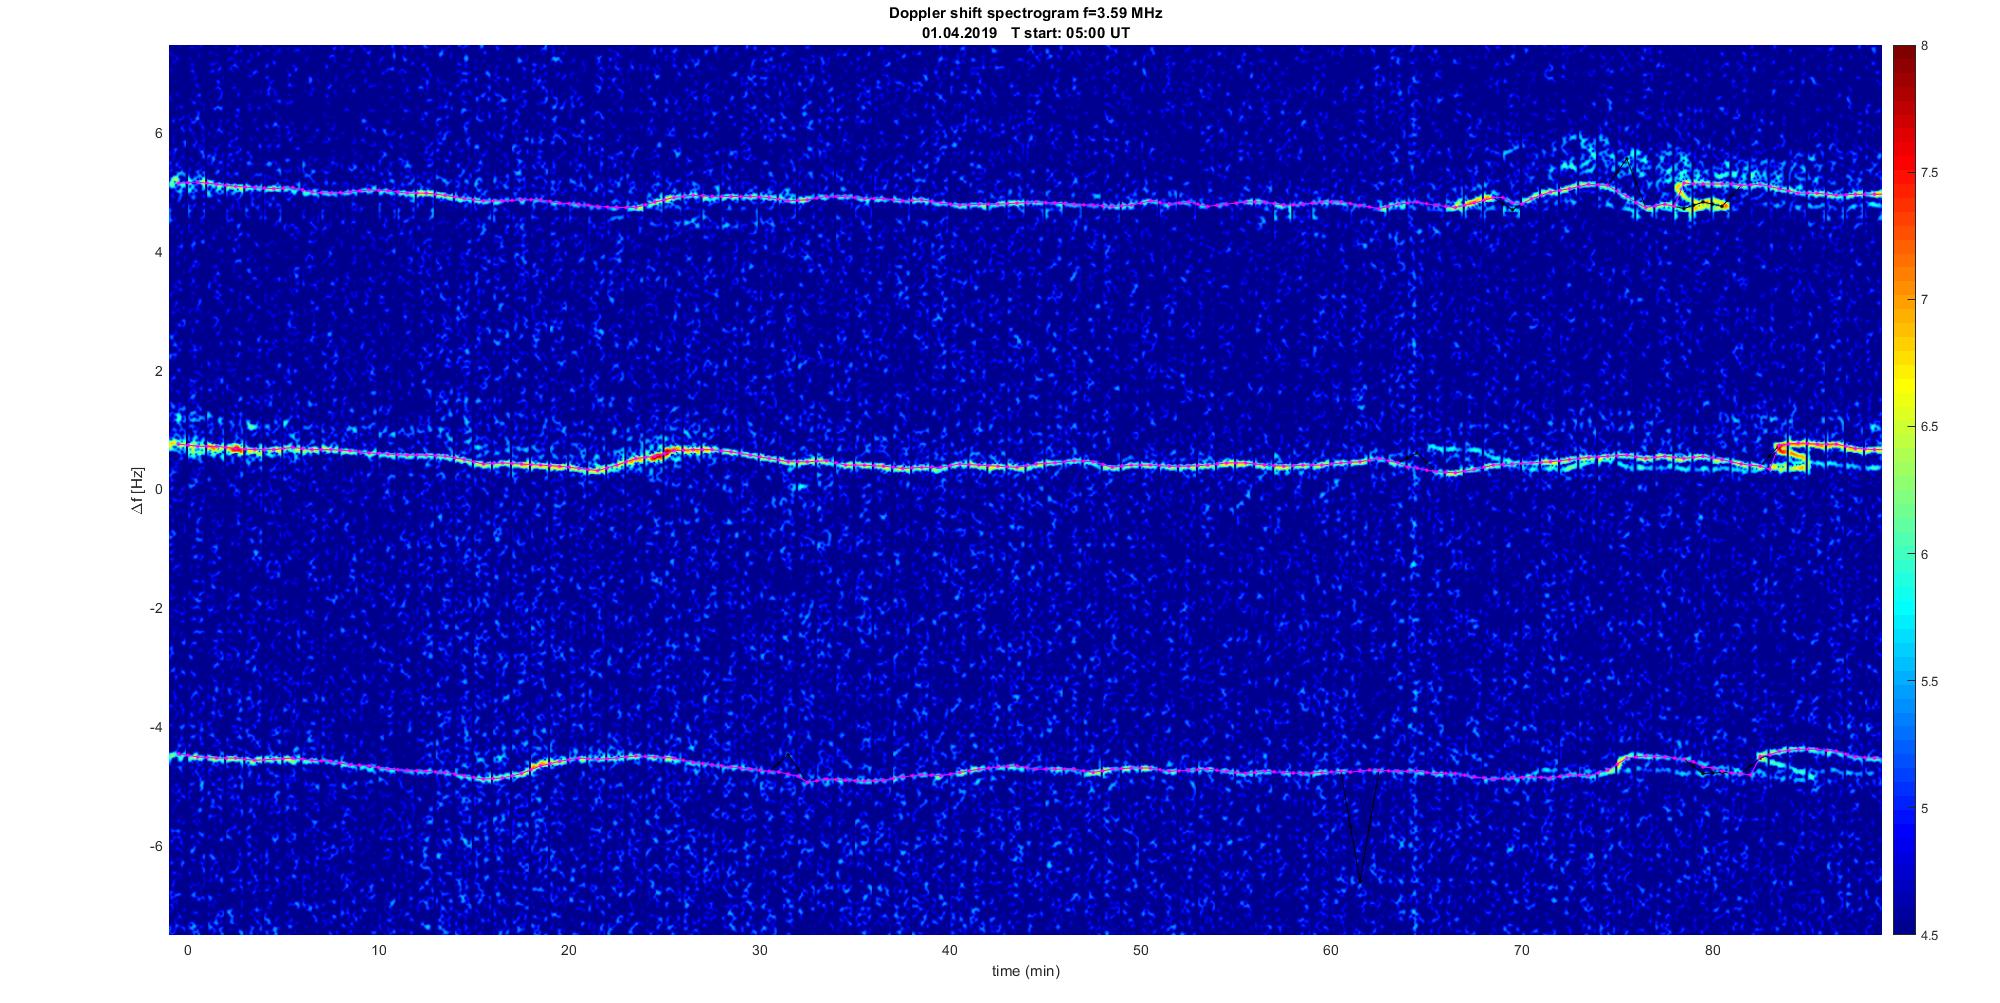Click the colorbar tick label '7.5'
The height and width of the screenshot is (1003, 2000).
1930,173
